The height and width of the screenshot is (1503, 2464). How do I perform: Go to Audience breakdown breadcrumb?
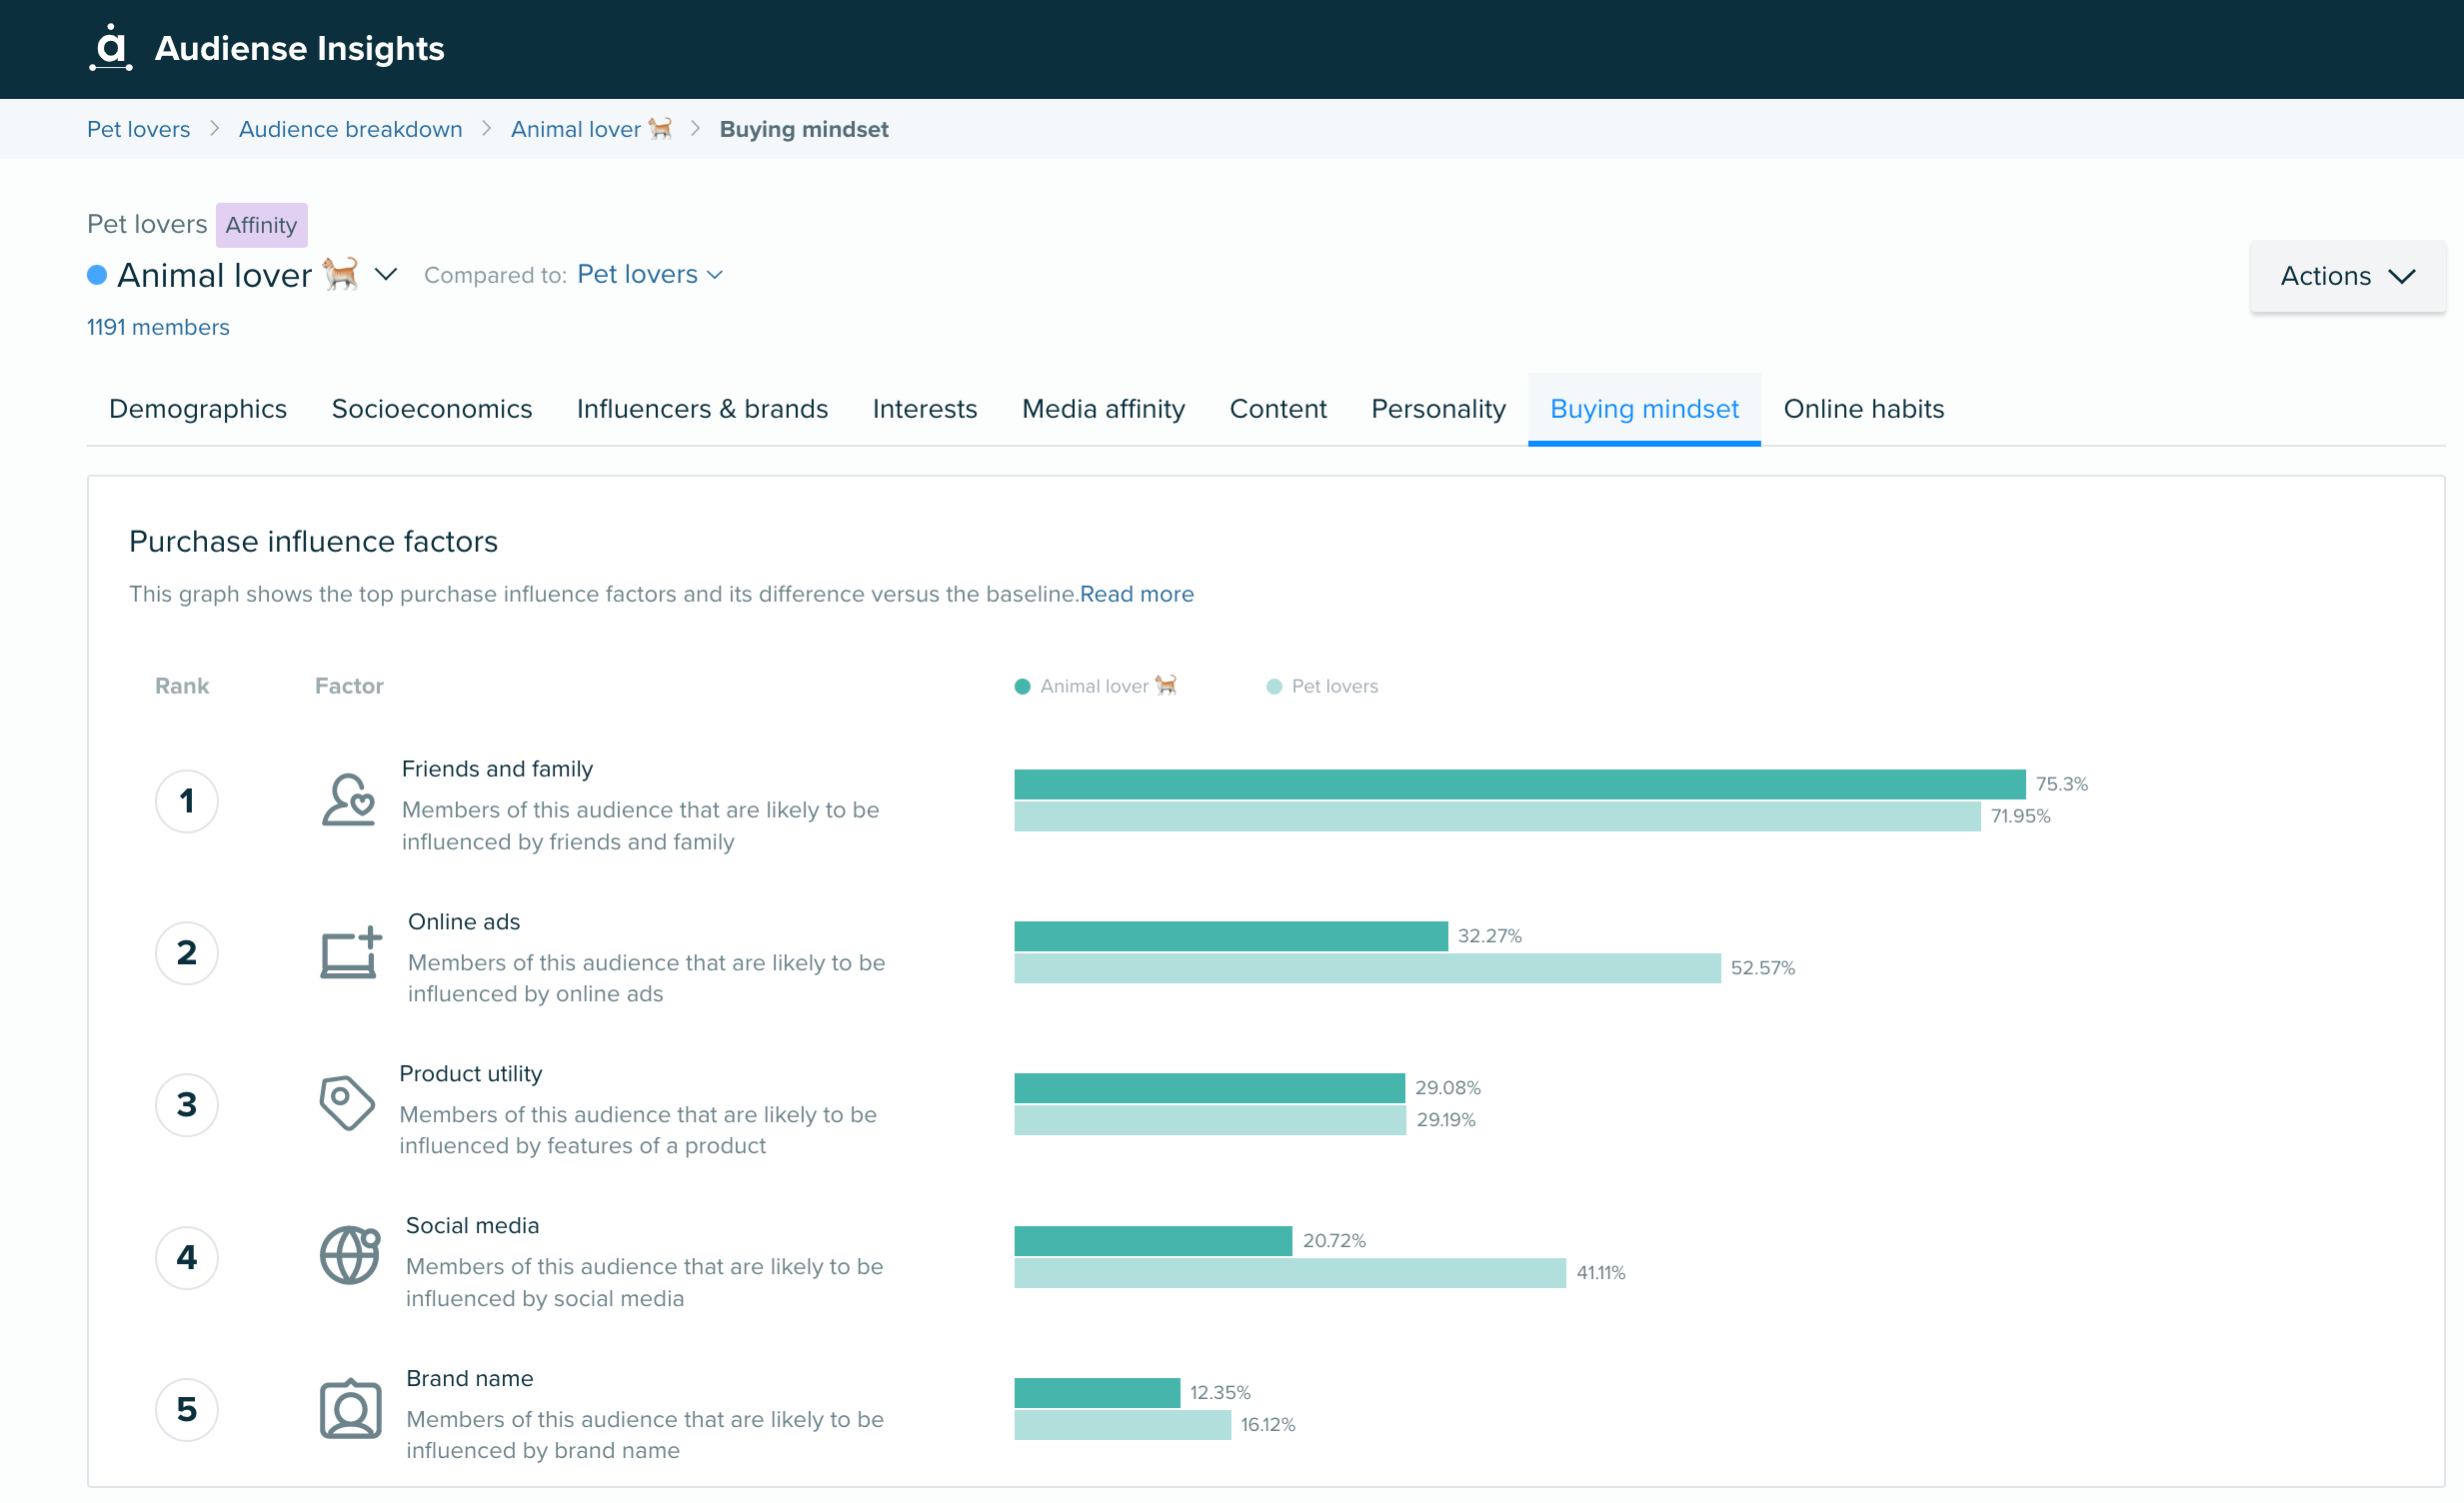click(x=350, y=129)
